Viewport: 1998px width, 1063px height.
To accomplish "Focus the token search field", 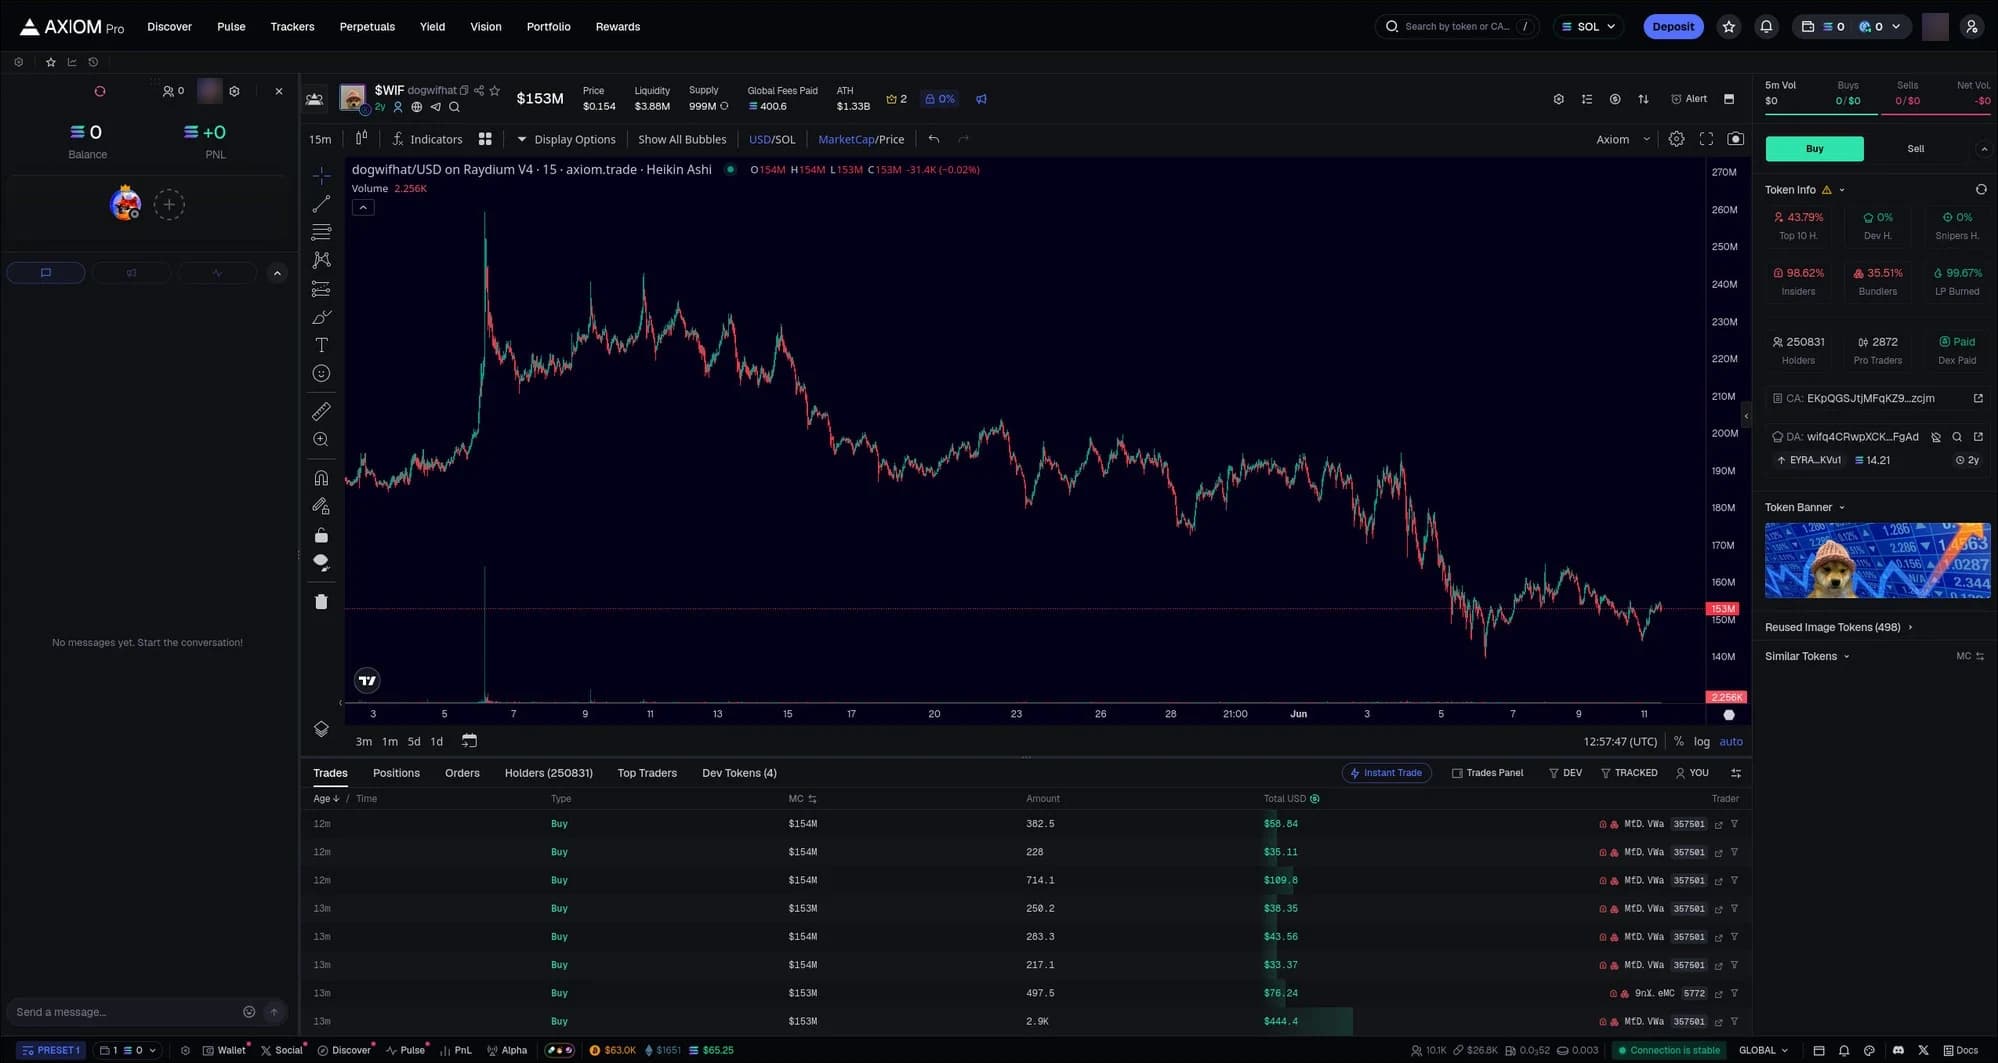I will pos(1456,27).
